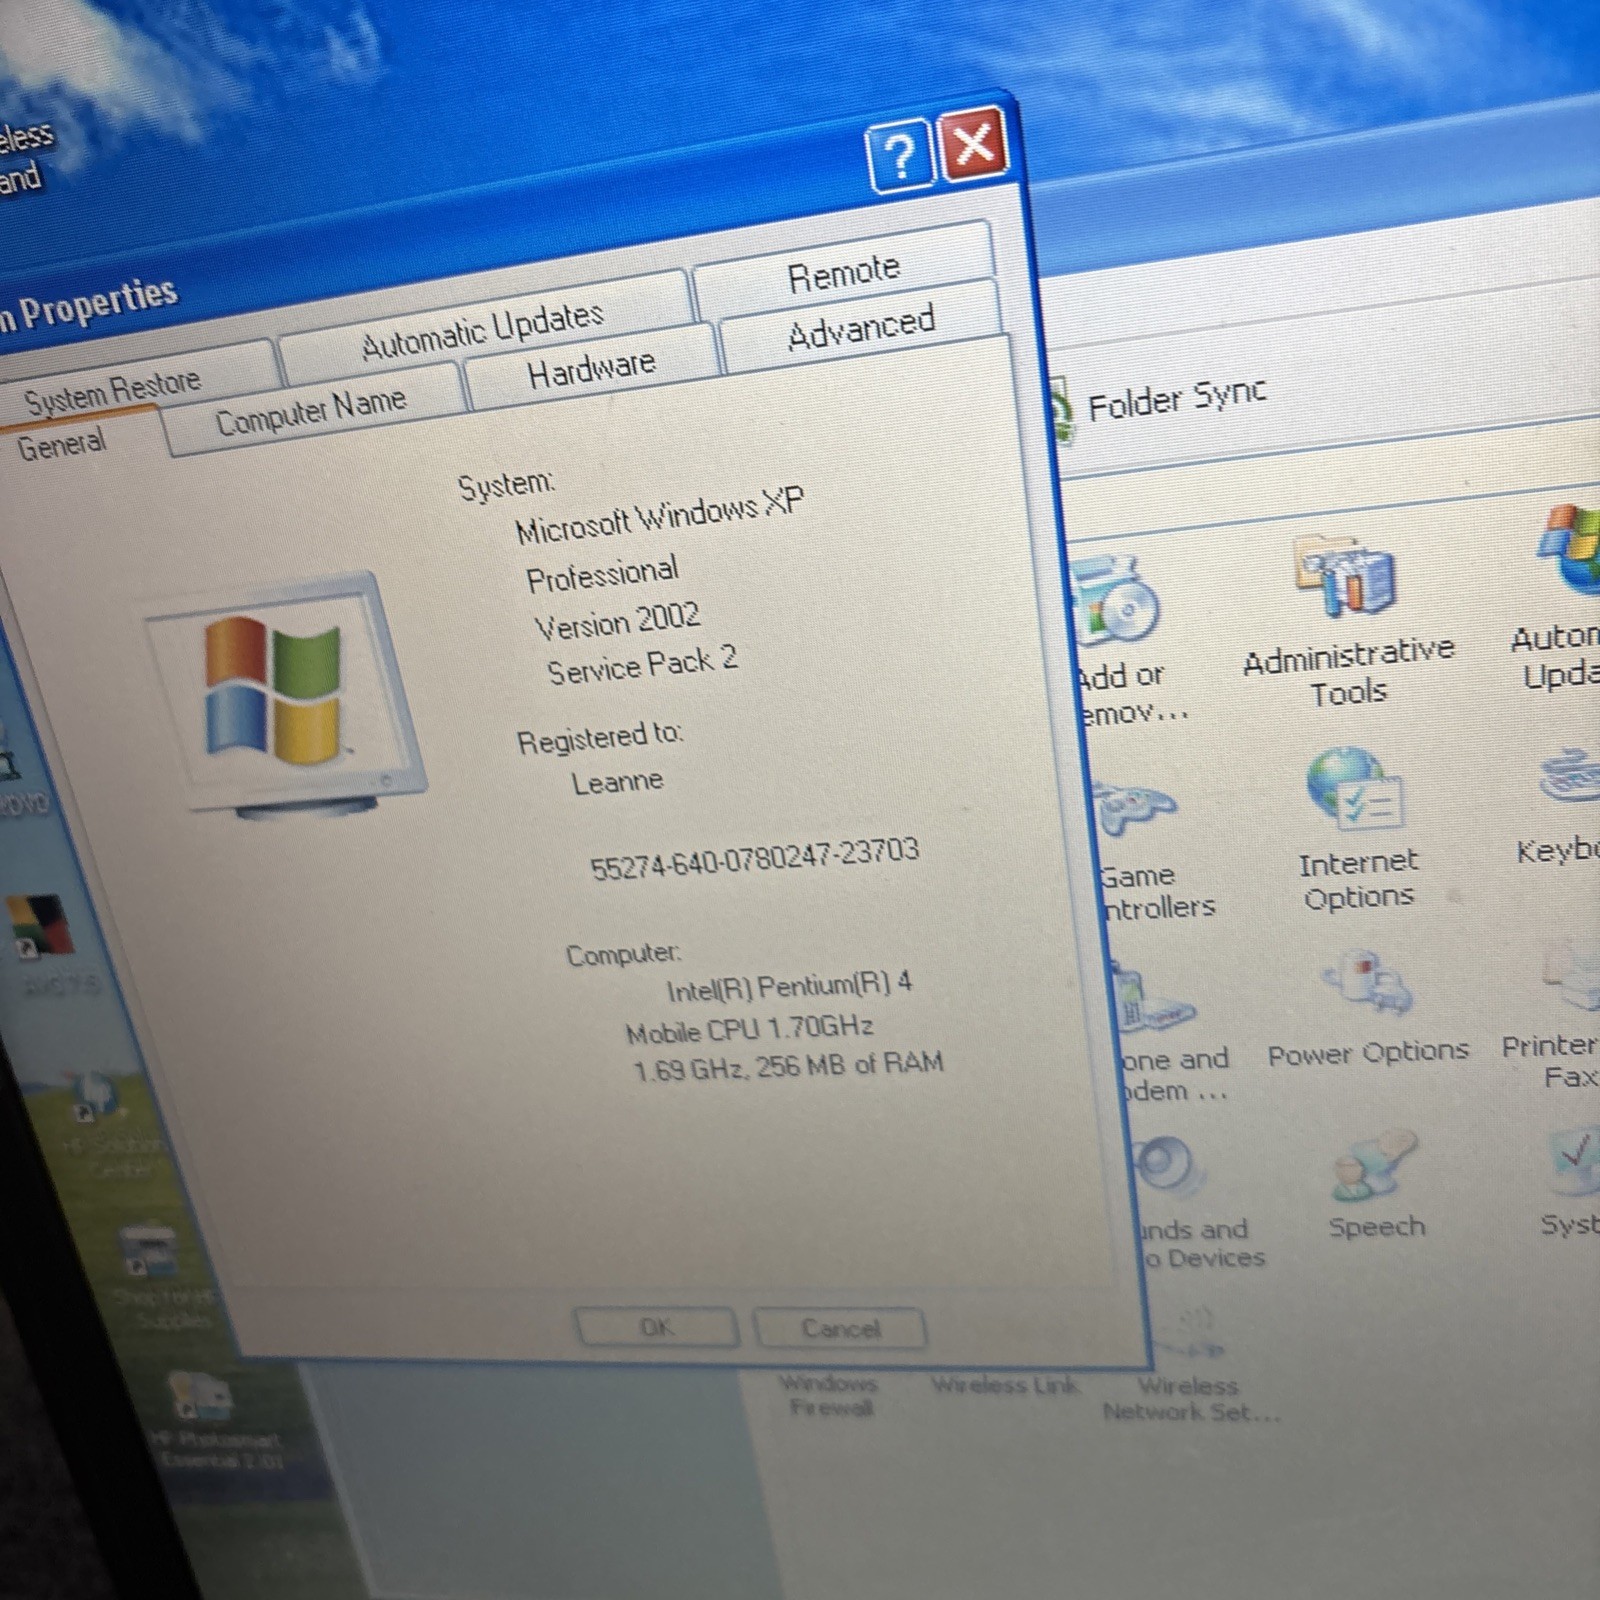
Task: Click '1.69 GHz, 256 MB of RAM' text
Action: click(x=788, y=1066)
